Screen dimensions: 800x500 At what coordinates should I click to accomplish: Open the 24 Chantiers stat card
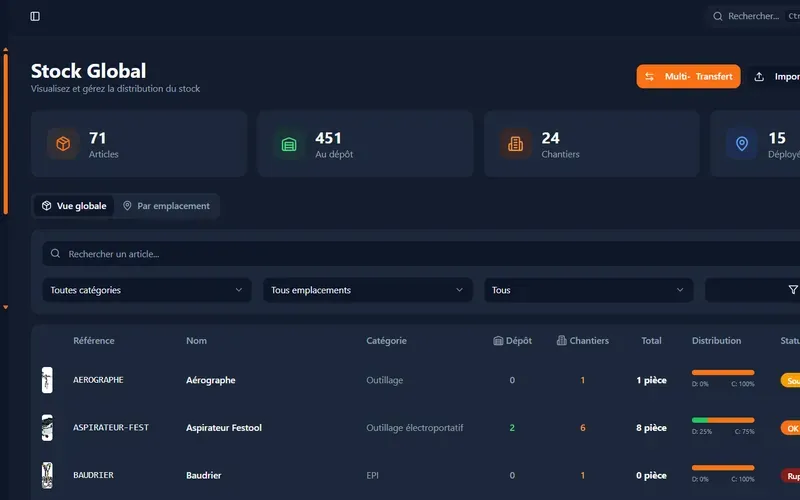pos(591,144)
